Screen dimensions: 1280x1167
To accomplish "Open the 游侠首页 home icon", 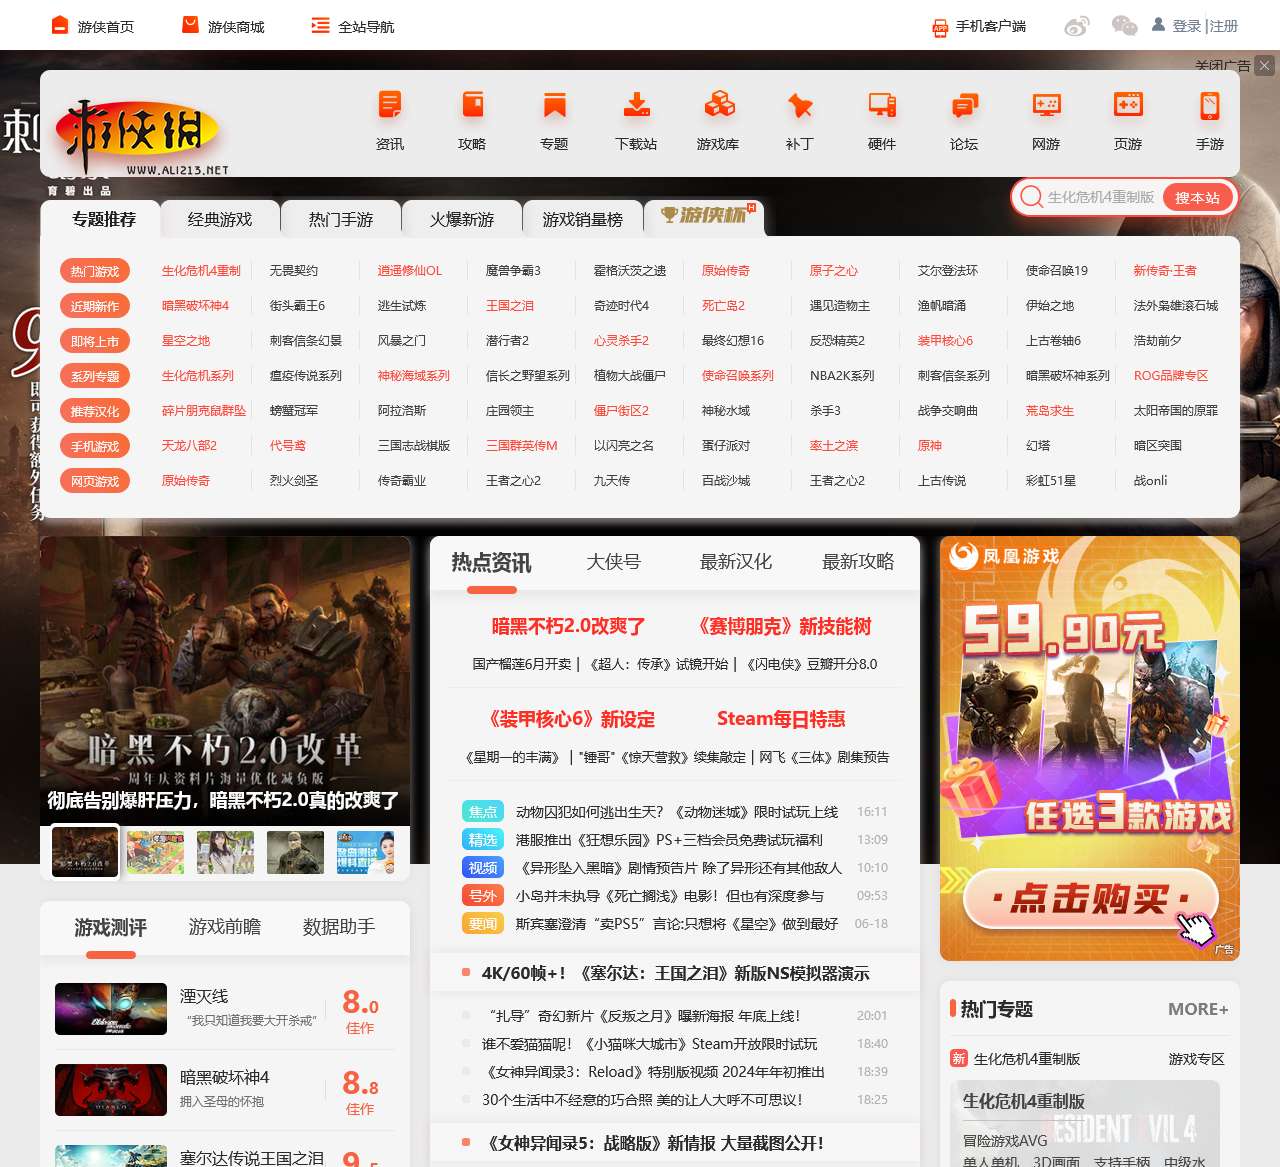I will tap(60, 25).
